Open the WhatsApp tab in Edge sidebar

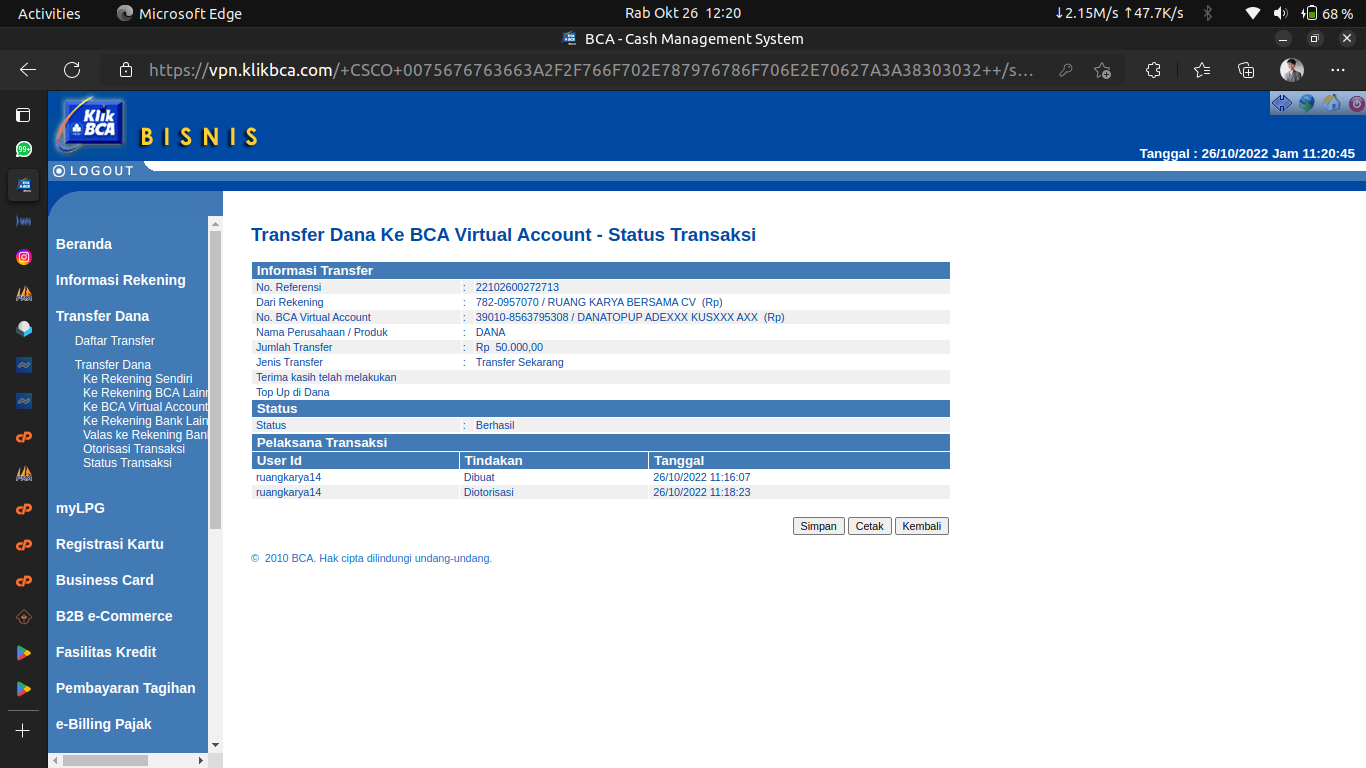(x=24, y=149)
